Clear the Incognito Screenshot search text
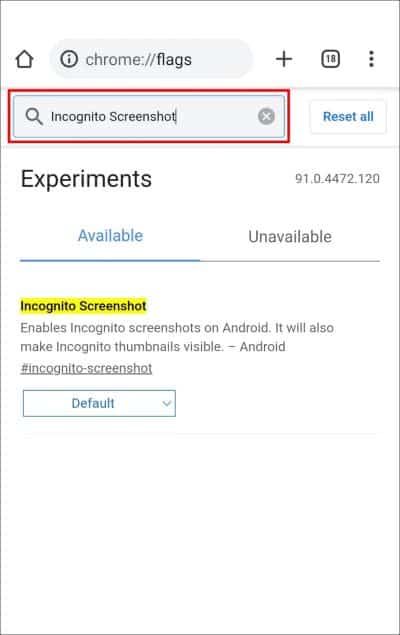Screen dimensions: 400x635 266,117
